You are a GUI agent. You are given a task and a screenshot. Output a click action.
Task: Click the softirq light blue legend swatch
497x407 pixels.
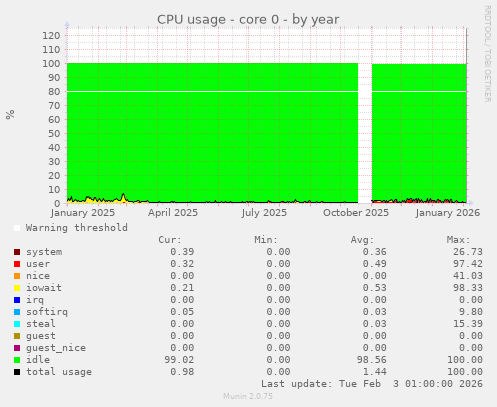(17, 312)
